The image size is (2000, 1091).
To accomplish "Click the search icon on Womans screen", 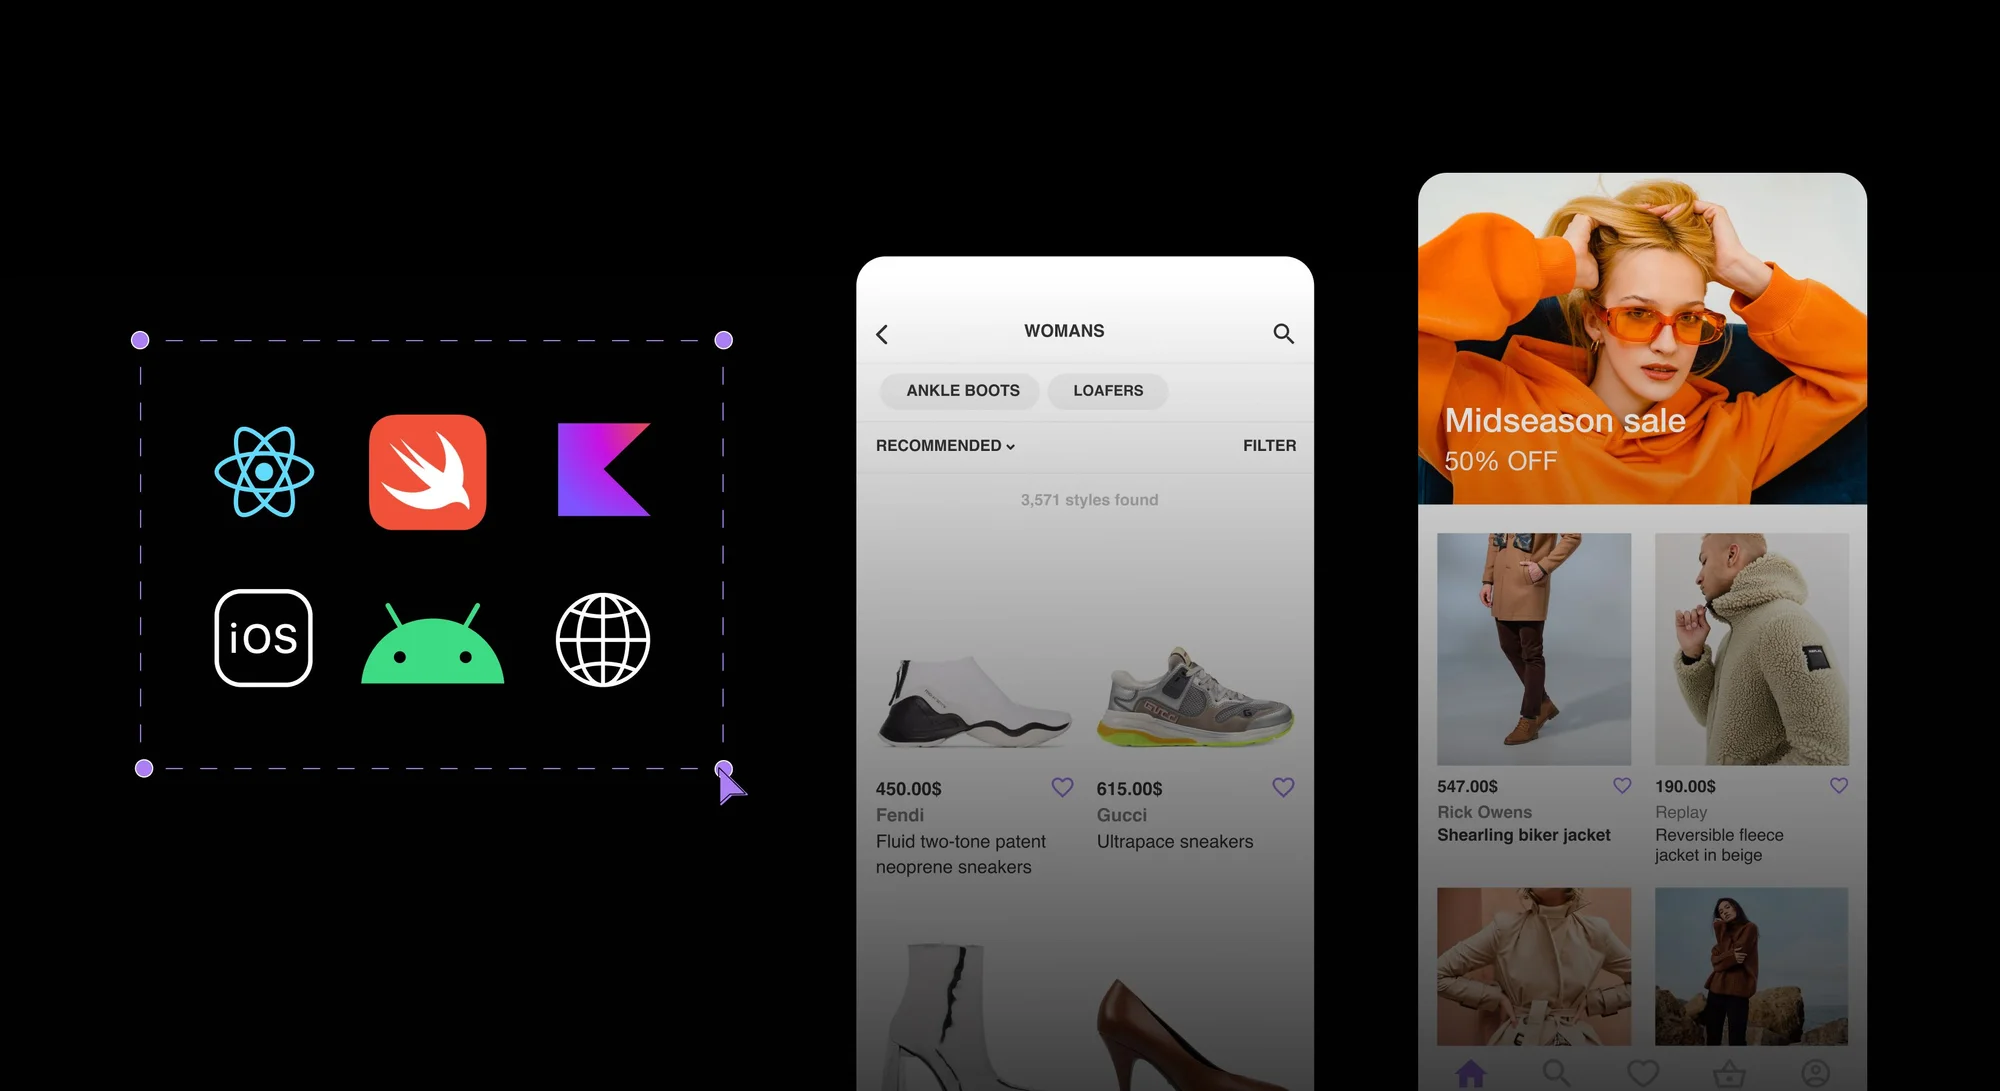I will tap(1284, 333).
